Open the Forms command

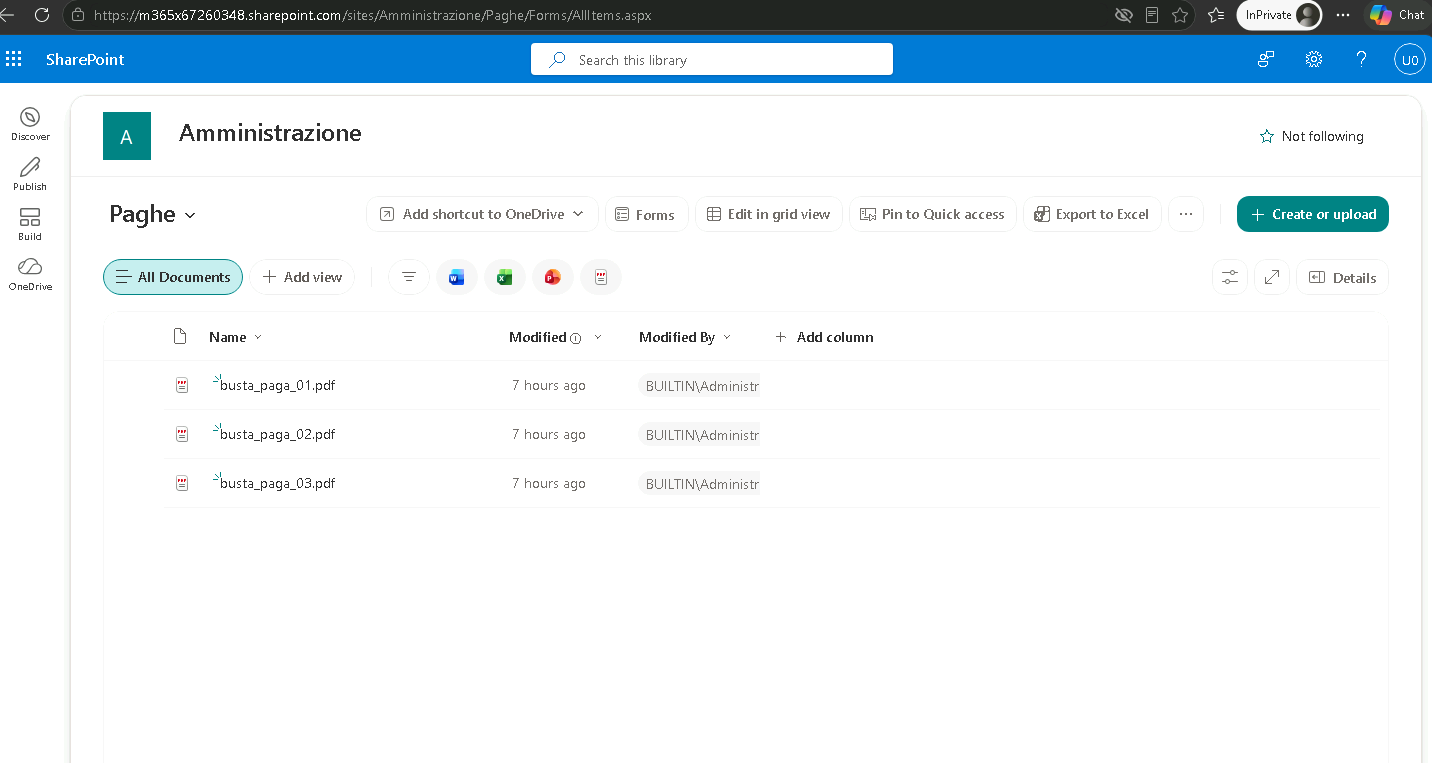tap(646, 214)
